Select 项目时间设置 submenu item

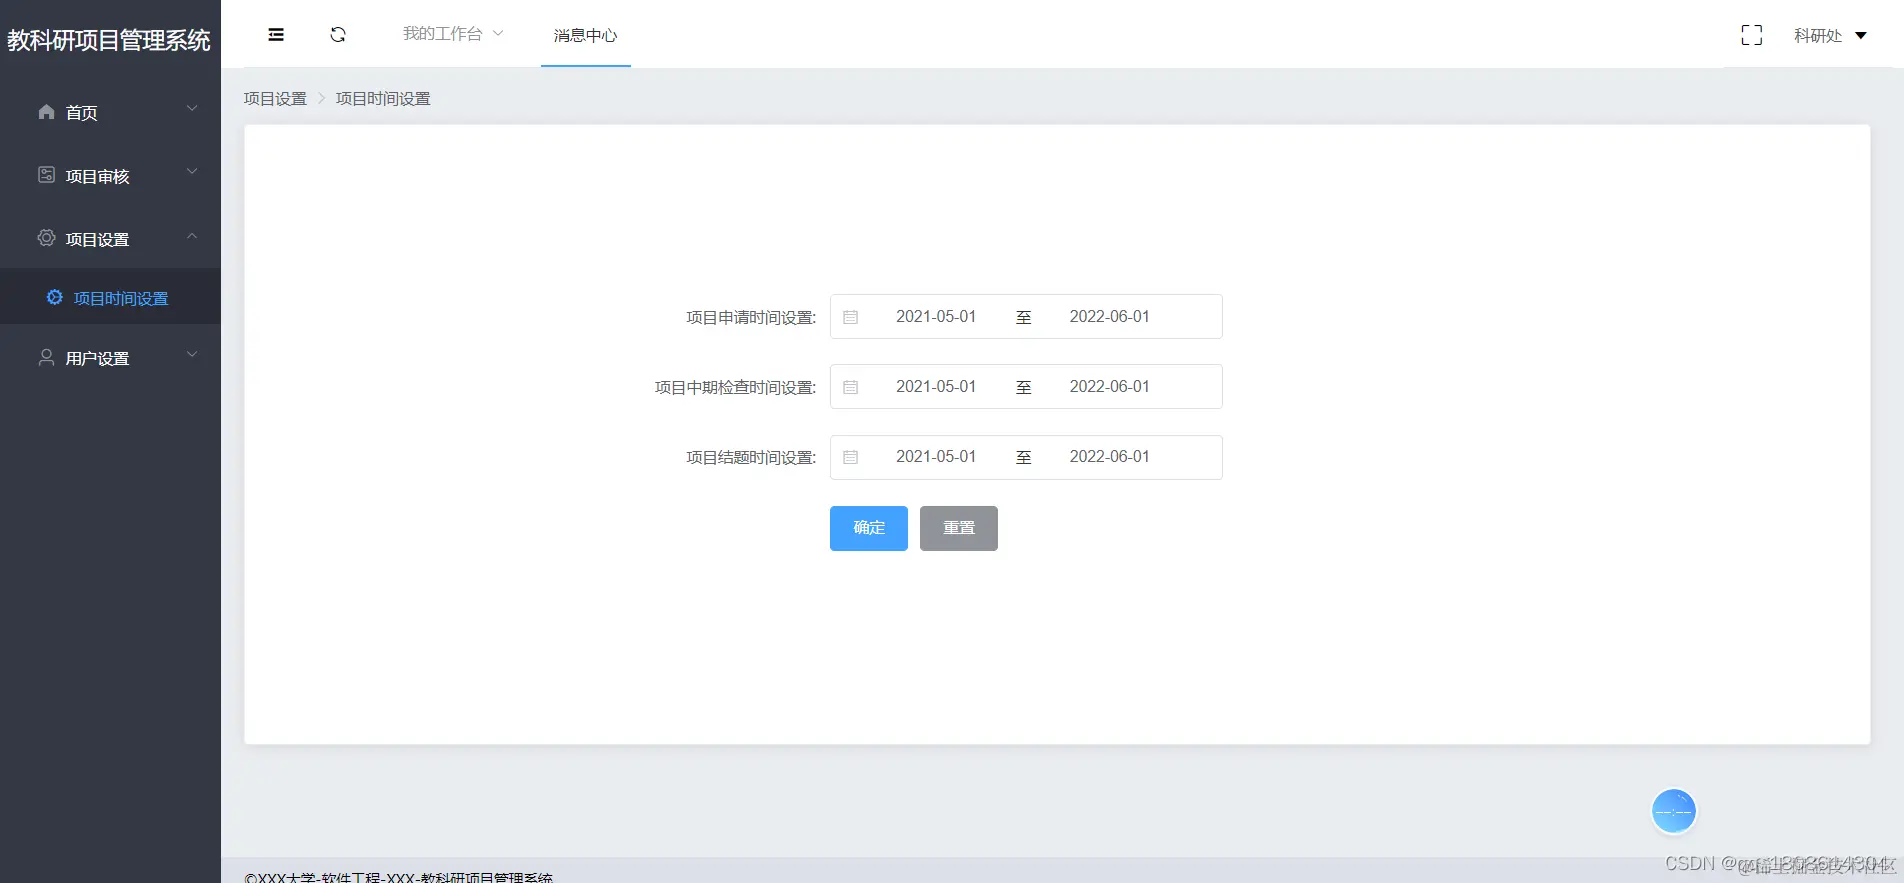point(110,297)
